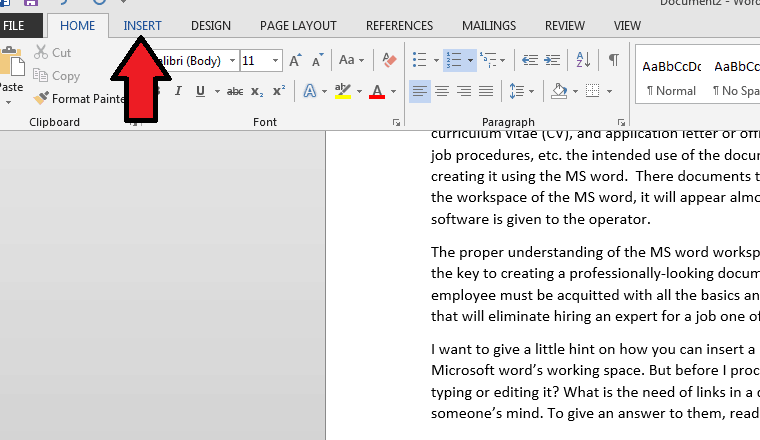Apply the yellow text highlight color
760x440 pixels.
click(x=343, y=92)
